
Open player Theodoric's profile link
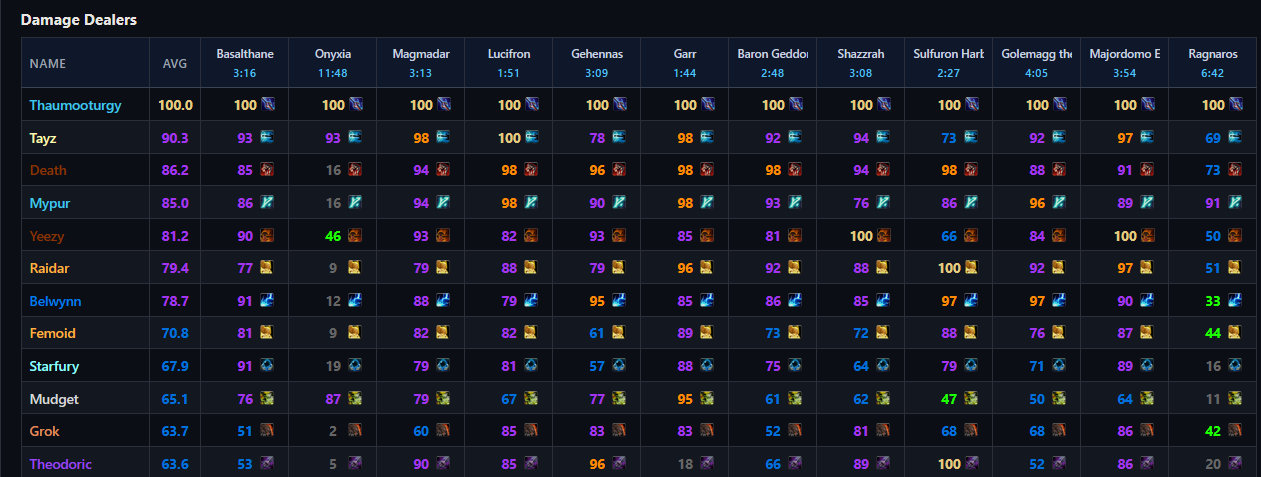click(x=60, y=464)
